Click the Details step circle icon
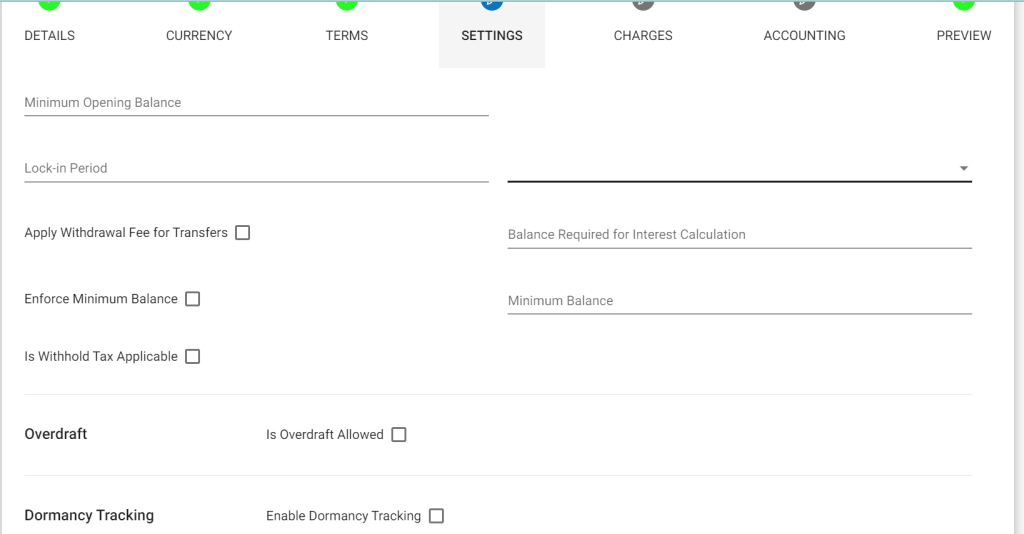1024x534 pixels. click(x=49, y=5)
